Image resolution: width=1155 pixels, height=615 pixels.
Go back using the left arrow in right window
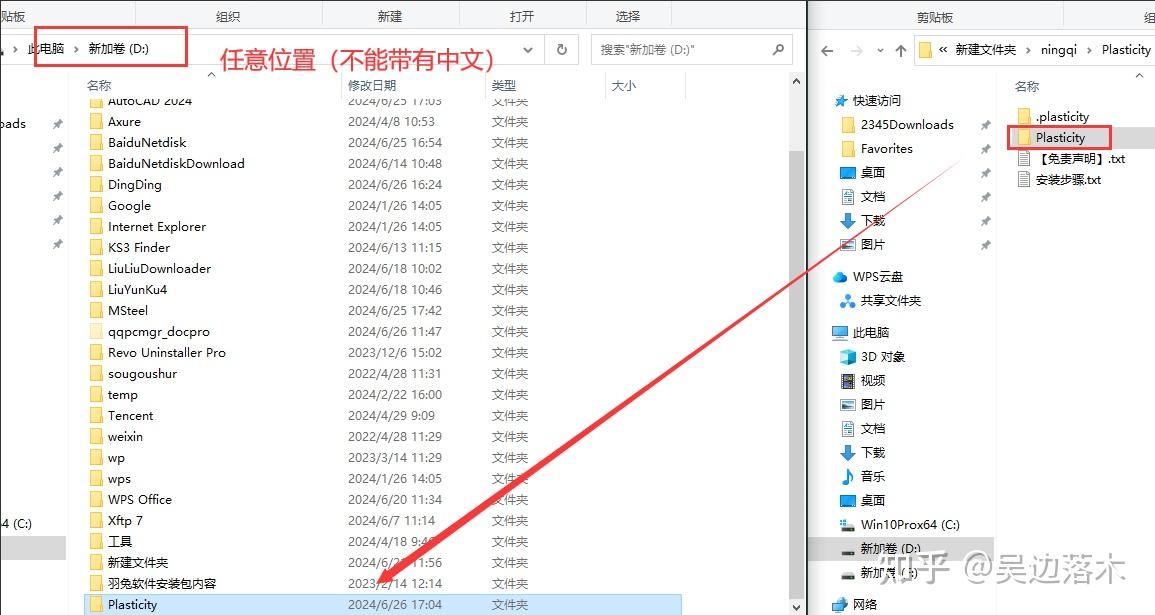[827, 51]
